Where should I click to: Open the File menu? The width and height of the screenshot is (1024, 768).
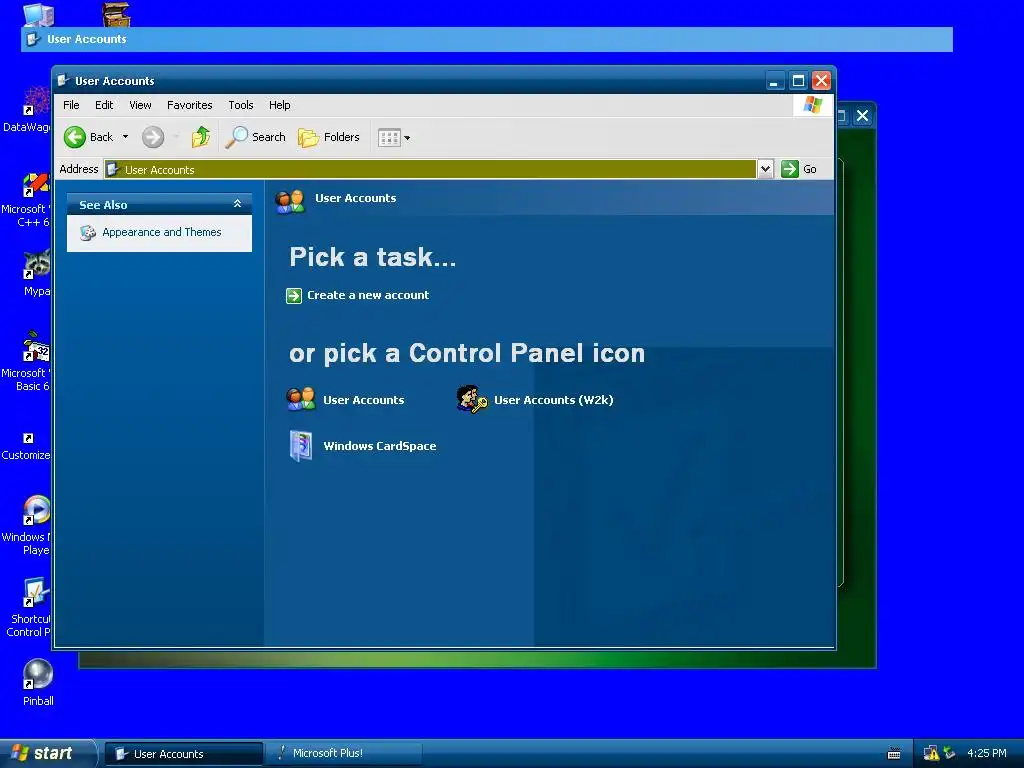pyautogui.click(x=71, y=105)
